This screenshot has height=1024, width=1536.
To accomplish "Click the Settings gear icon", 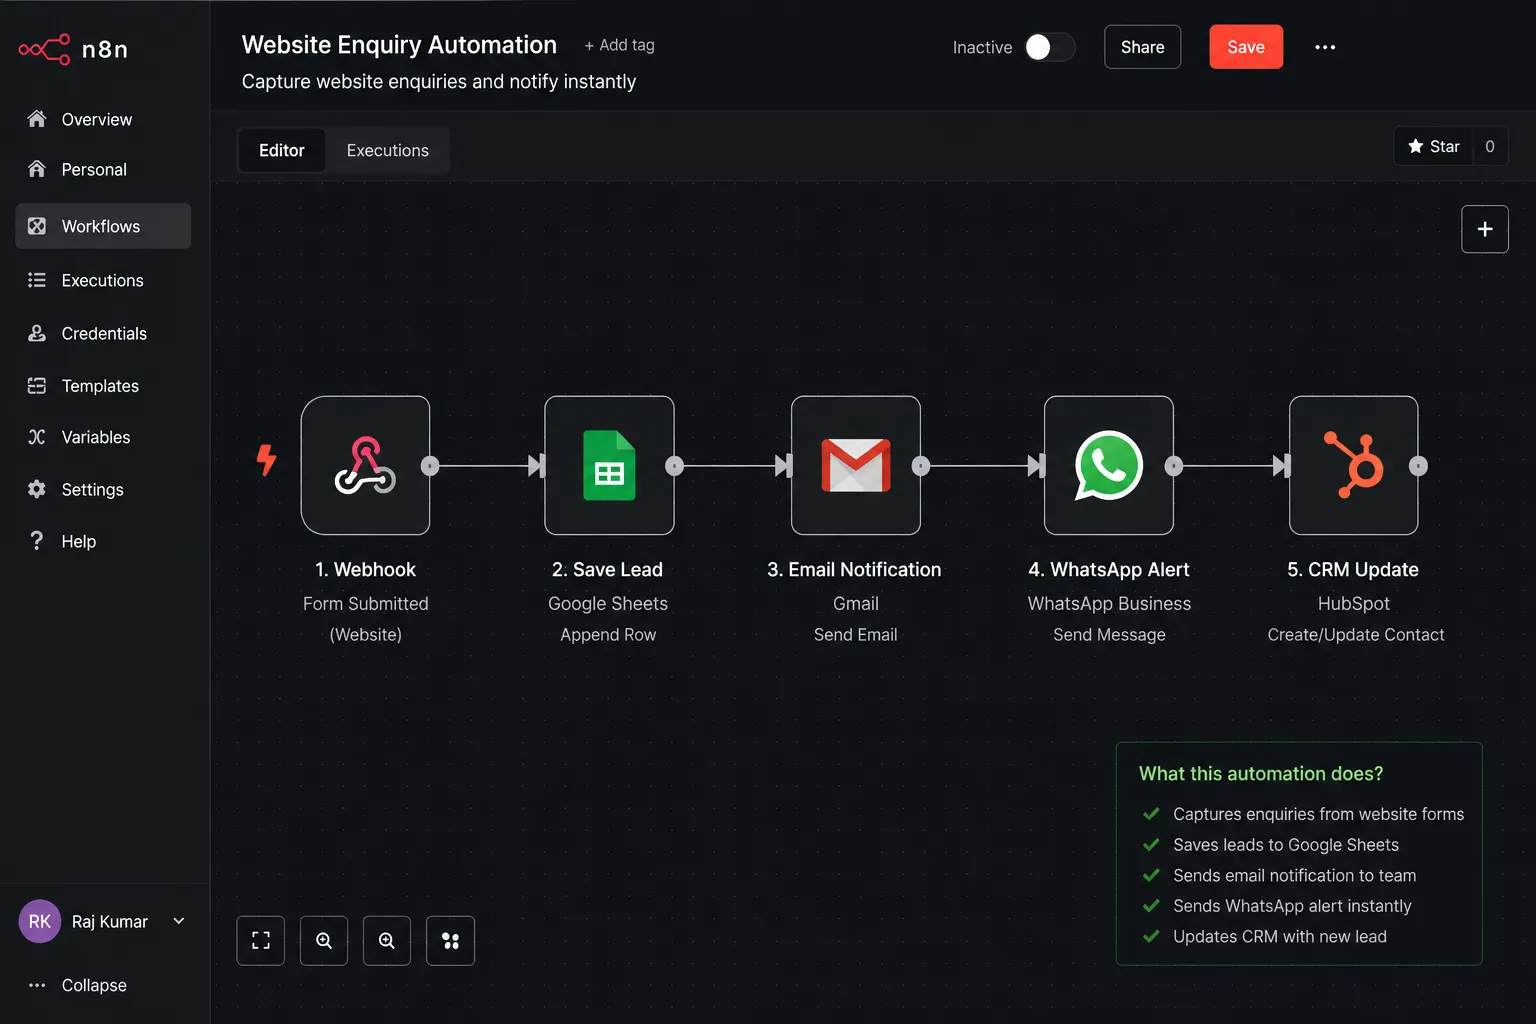I will coord(37,489).
